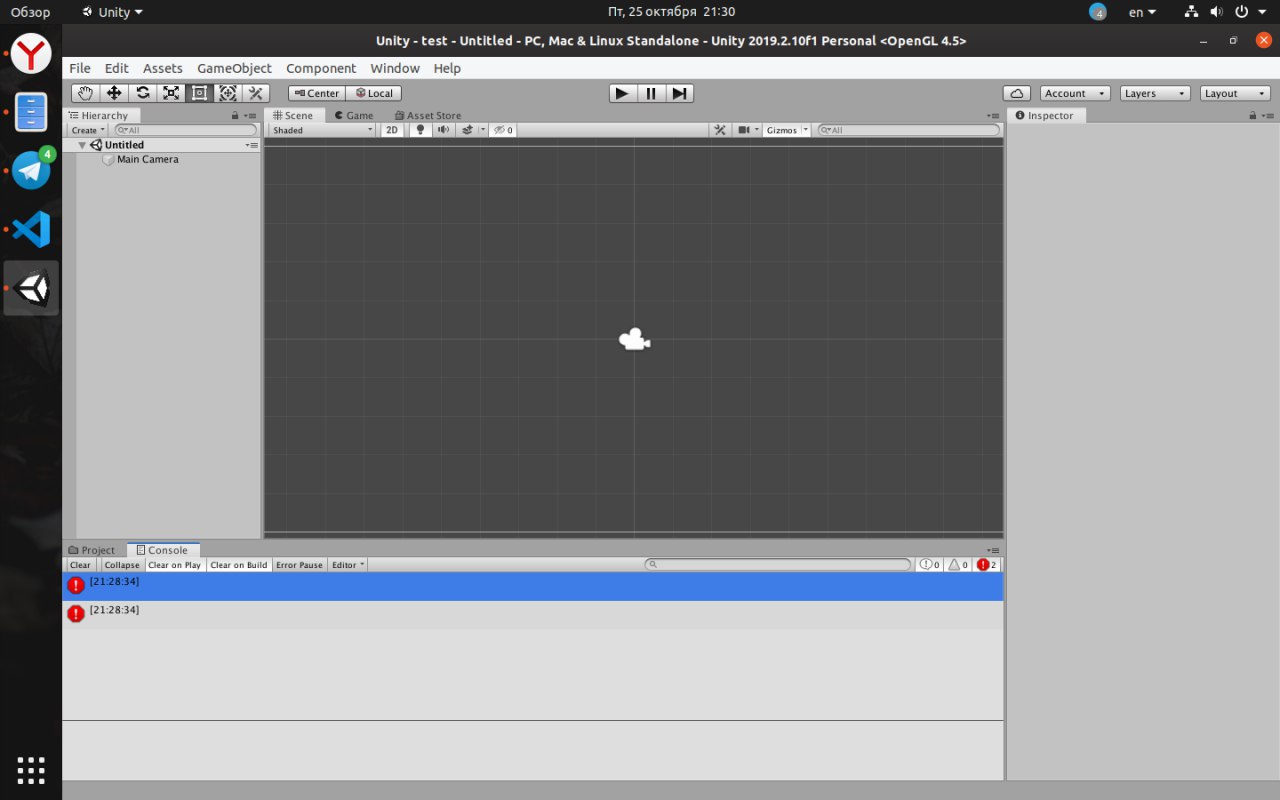Open scene effects dropdown arrow
The image size is (1280, 800).
pos(483,130)
